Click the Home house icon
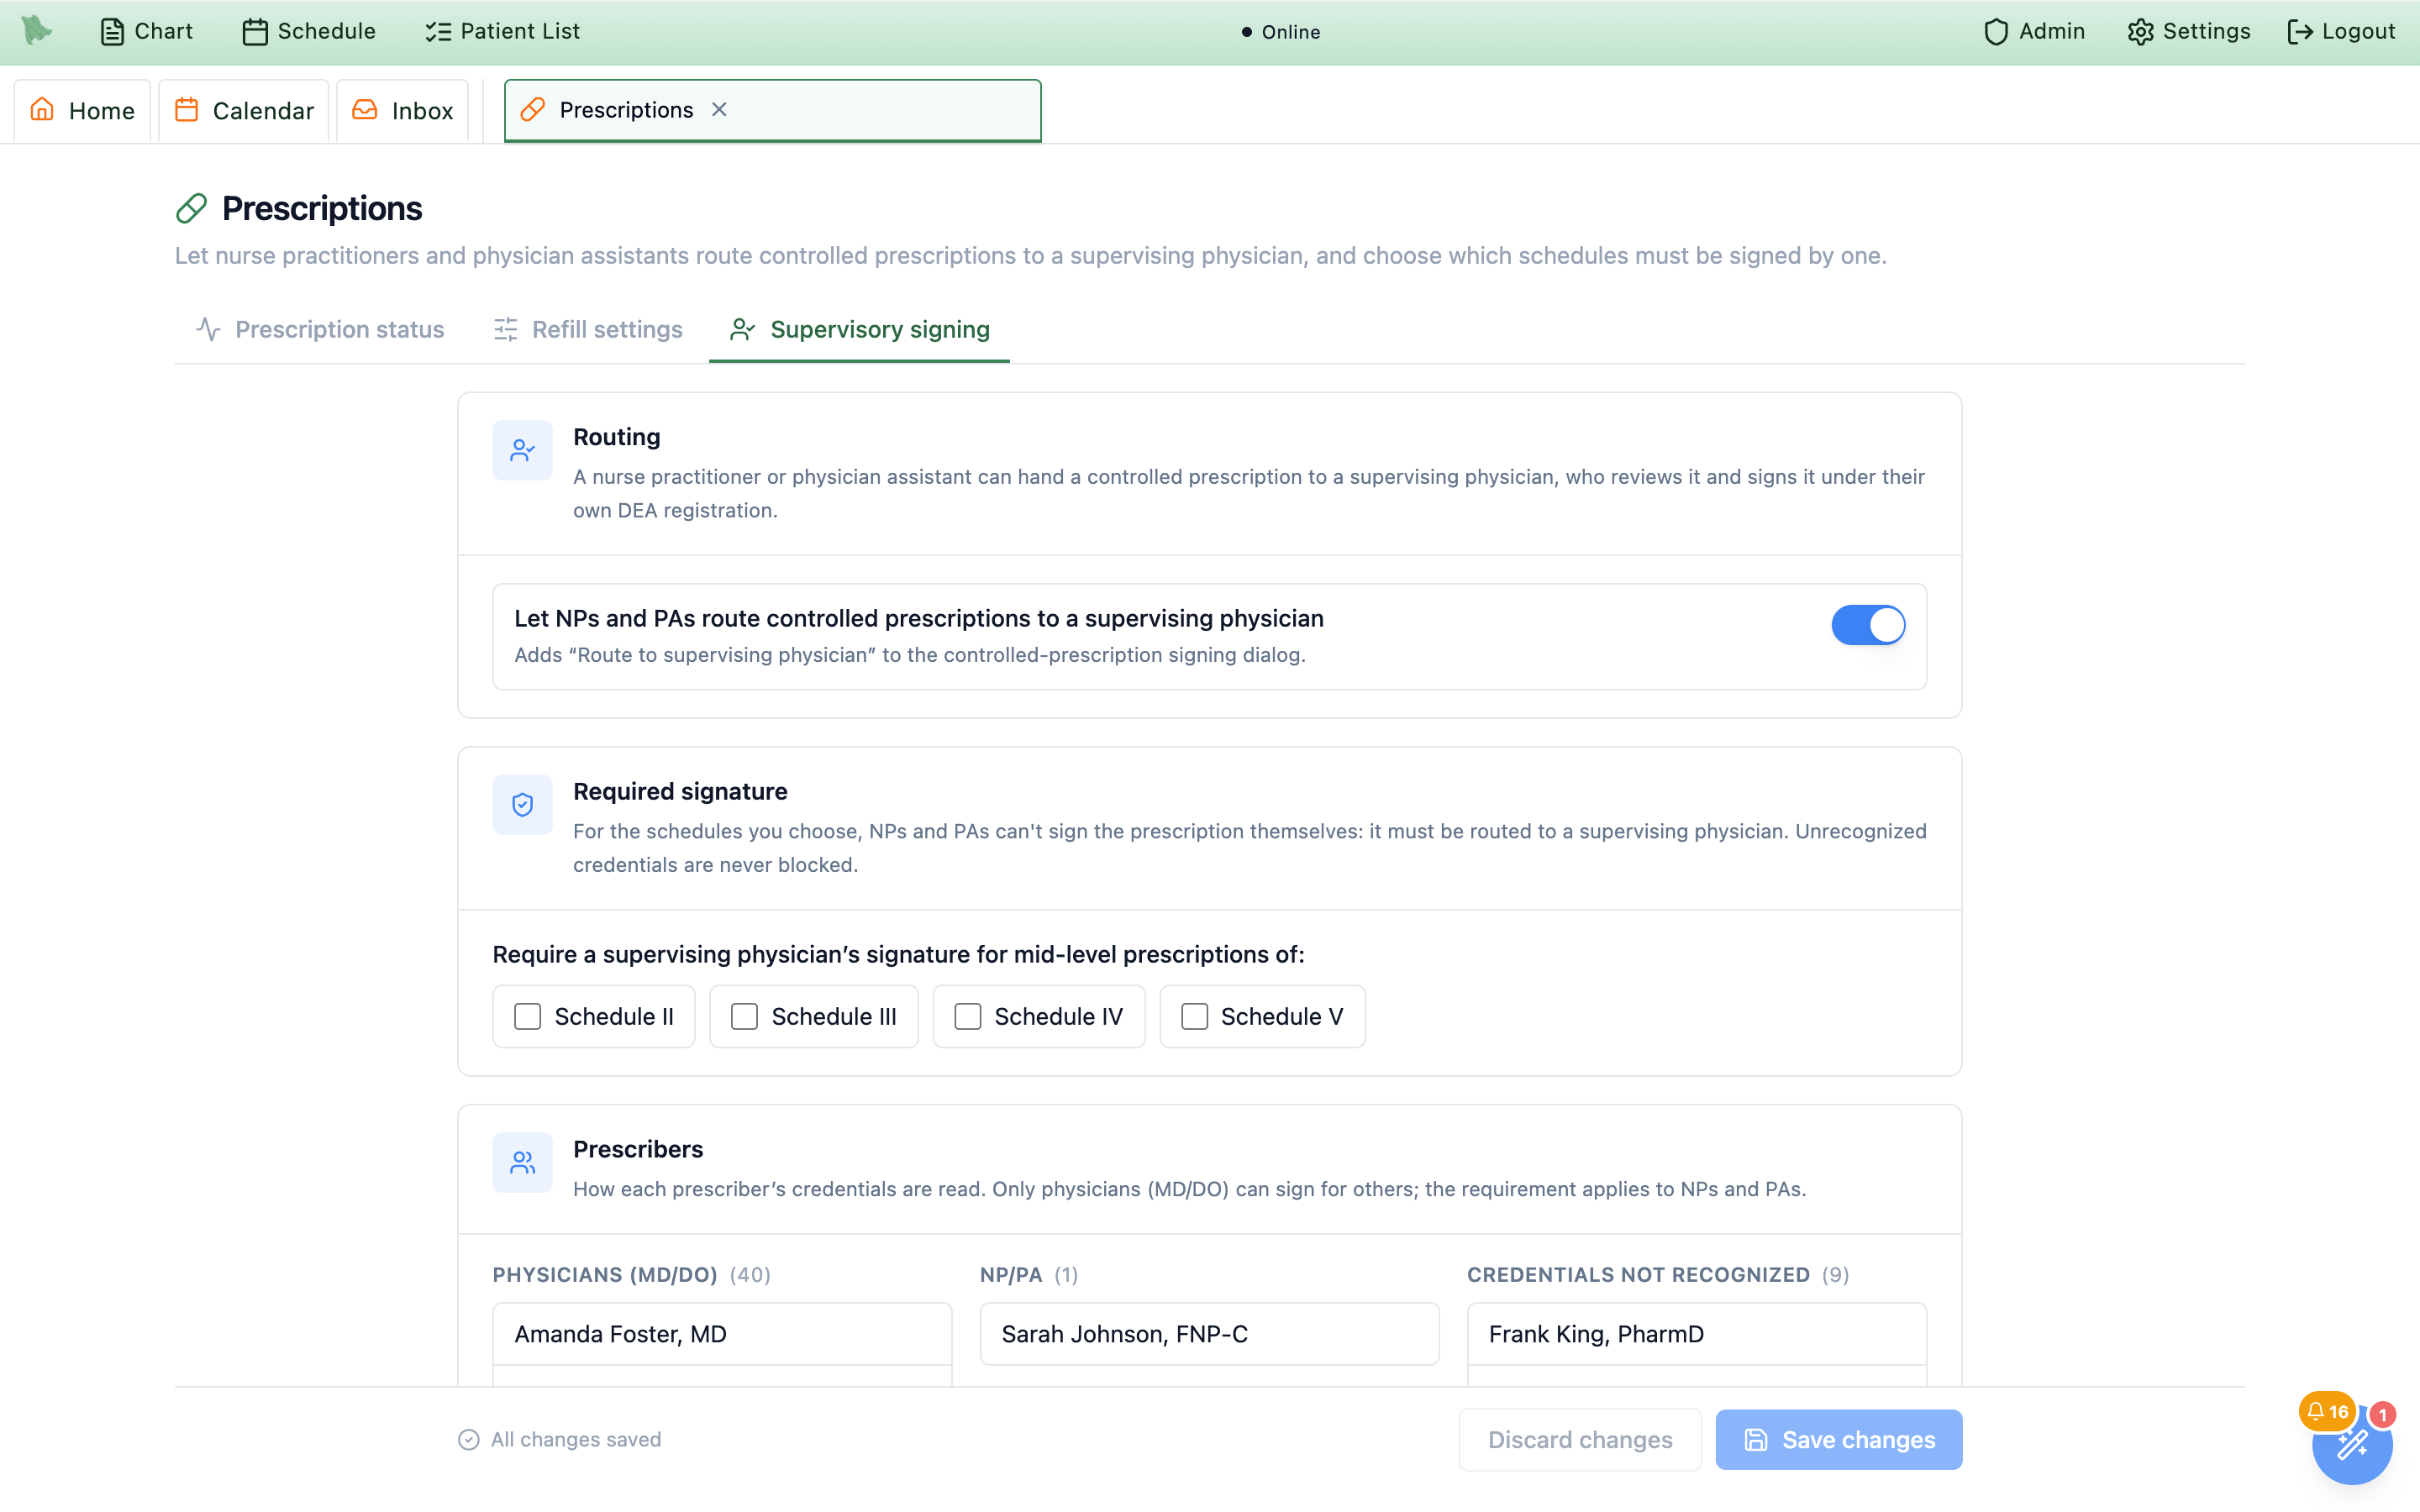 coord(42,109)
